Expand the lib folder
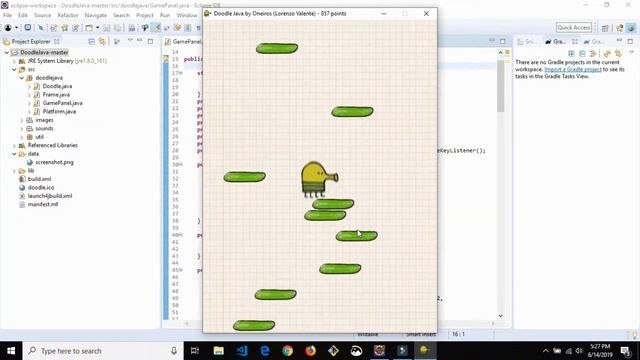Image resolution: width=640 pixels, height=360 pixels. (14, 171)
